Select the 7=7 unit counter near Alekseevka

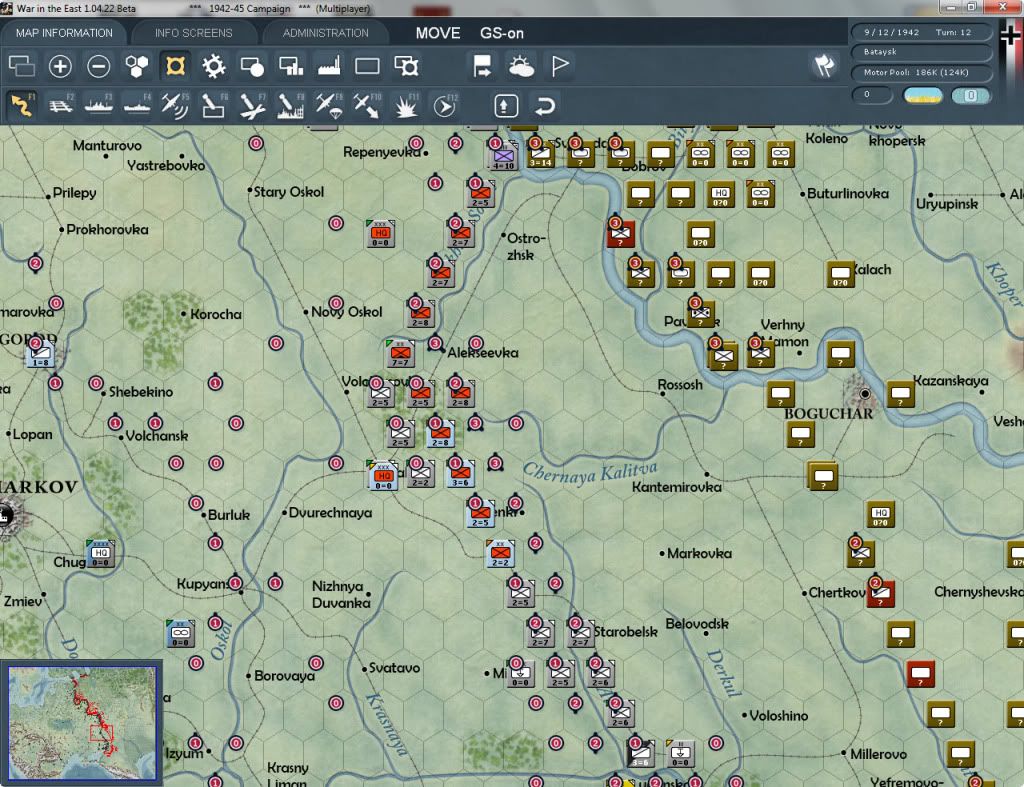point(400,353)
